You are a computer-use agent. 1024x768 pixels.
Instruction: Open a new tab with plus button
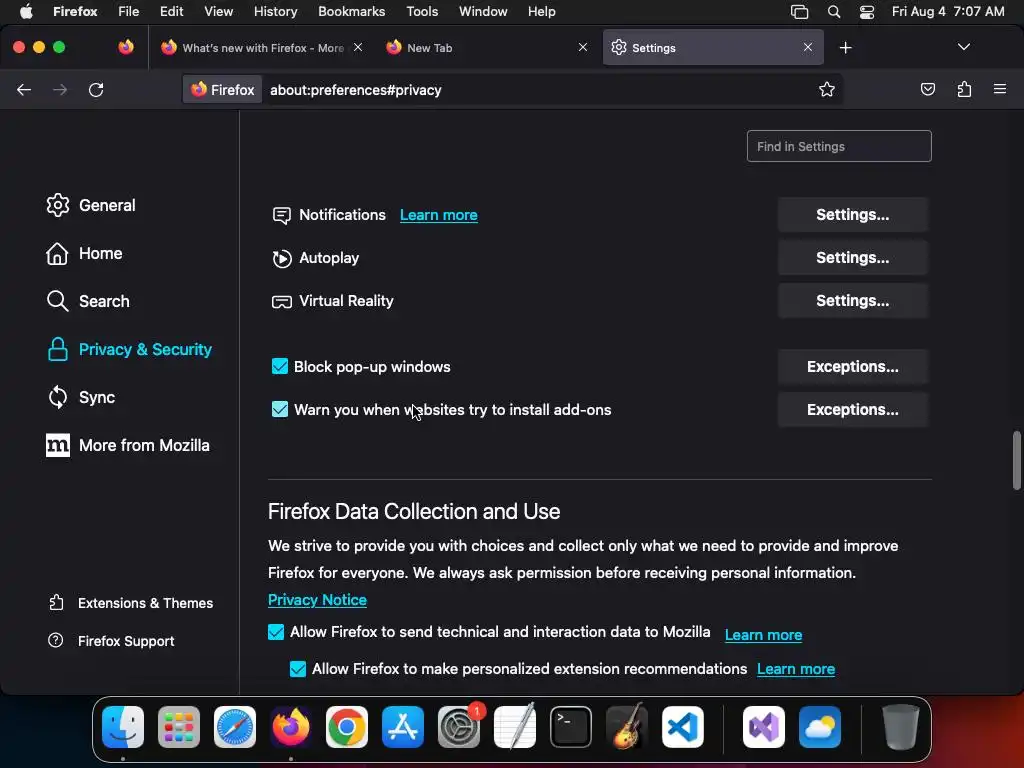coord(846,48)
